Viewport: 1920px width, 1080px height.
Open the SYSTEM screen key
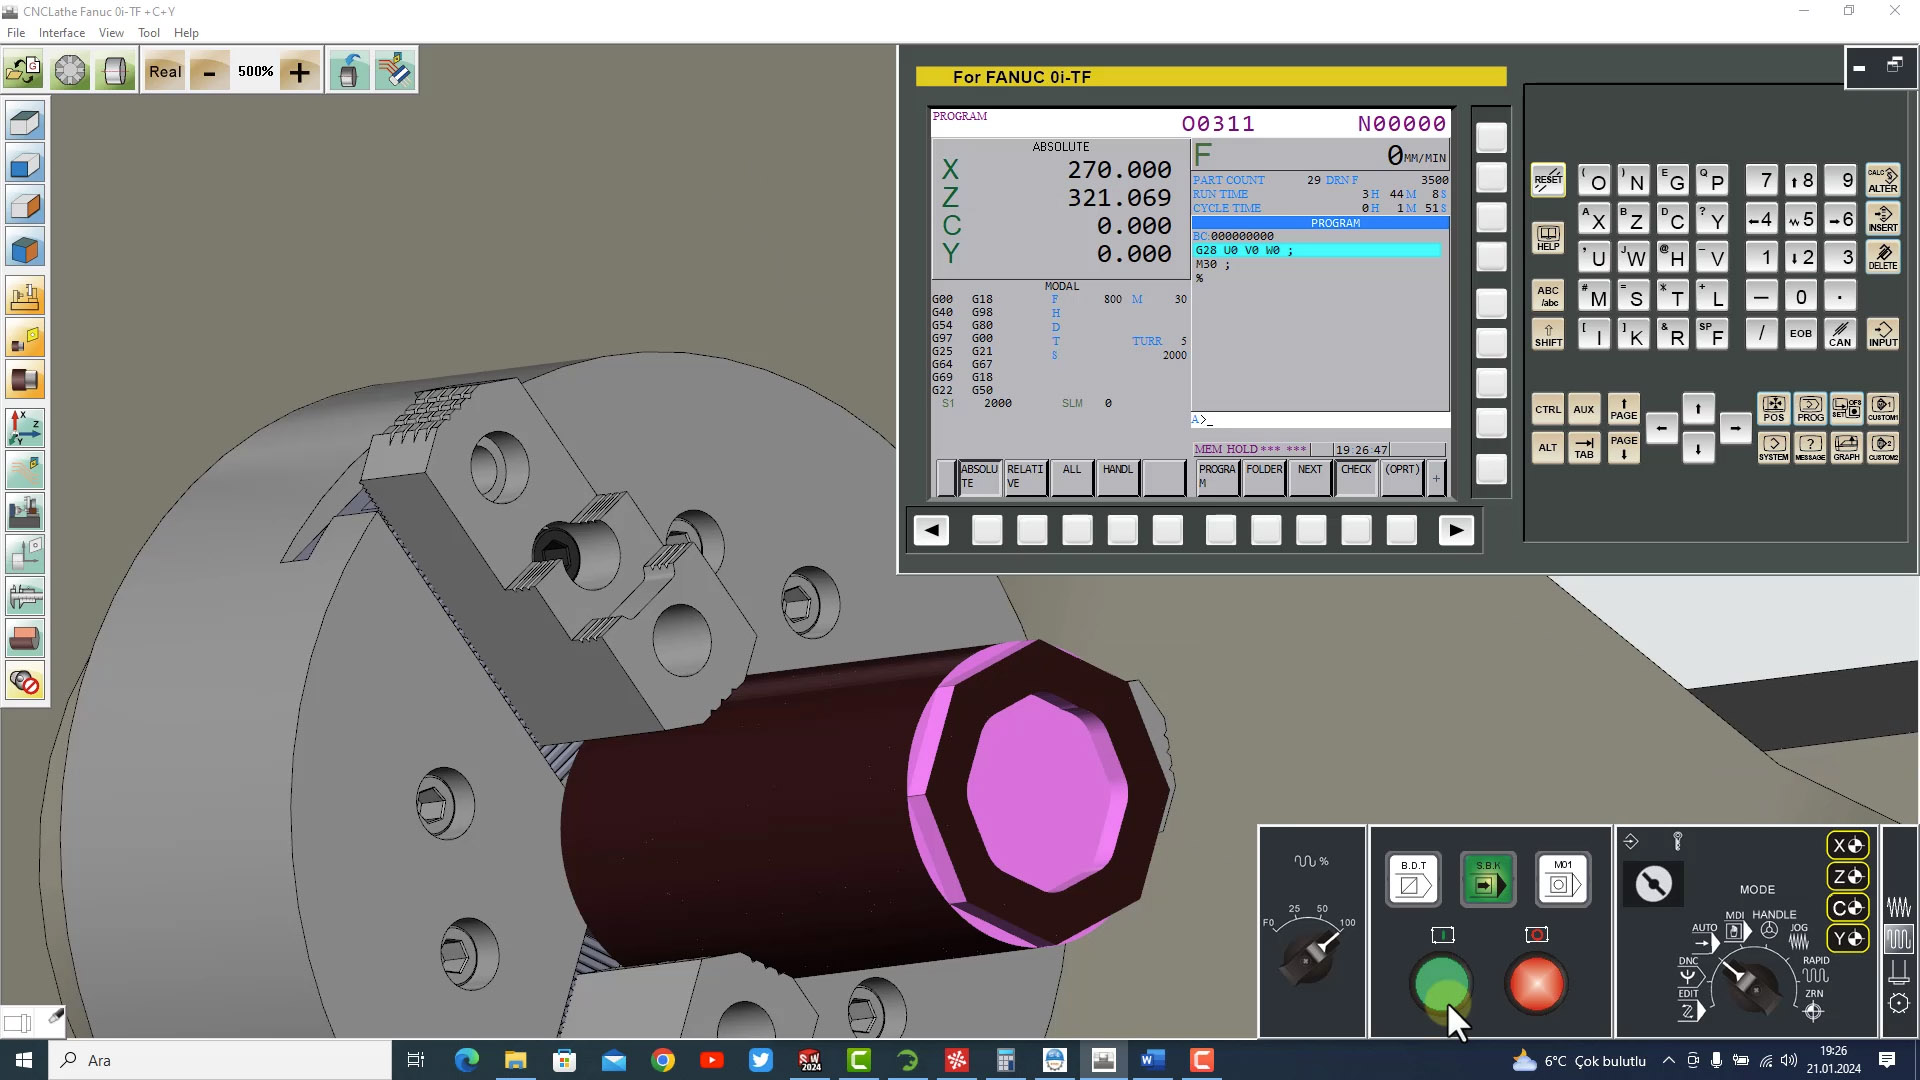pos(1773,447)
